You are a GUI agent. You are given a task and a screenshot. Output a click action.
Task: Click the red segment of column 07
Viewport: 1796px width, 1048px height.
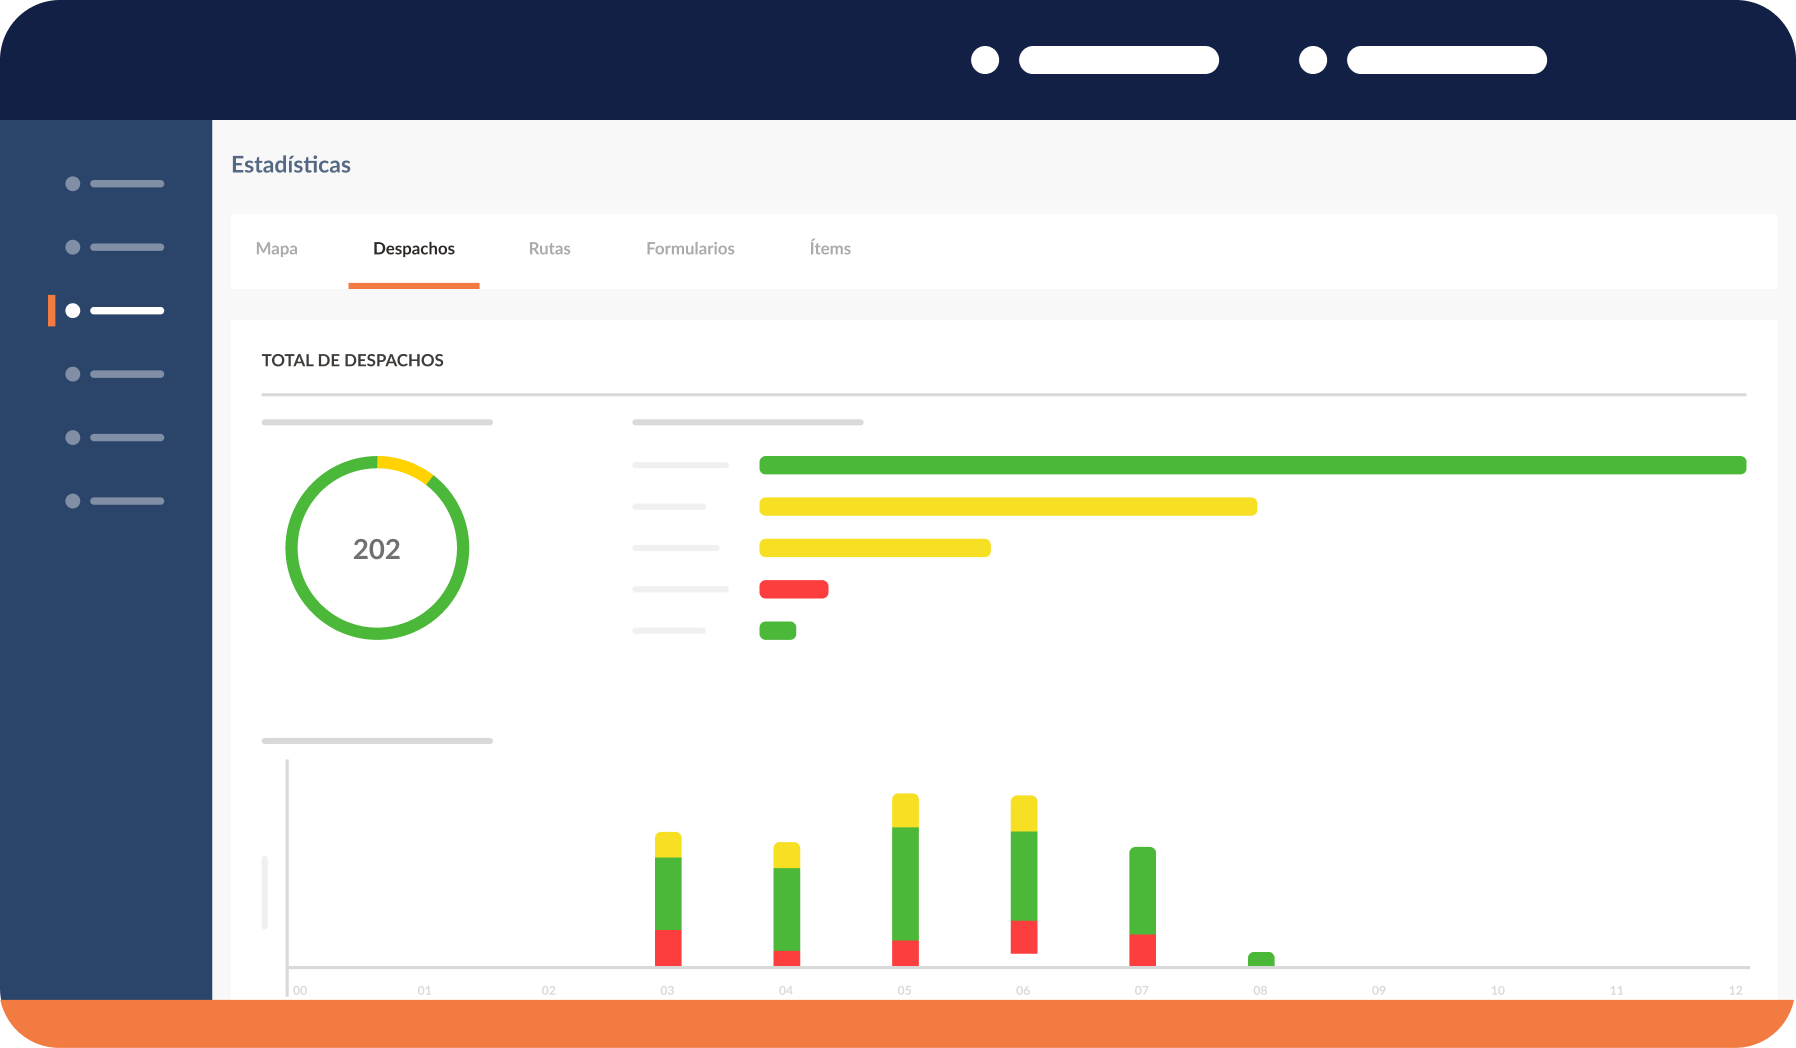click(1143, 950)
